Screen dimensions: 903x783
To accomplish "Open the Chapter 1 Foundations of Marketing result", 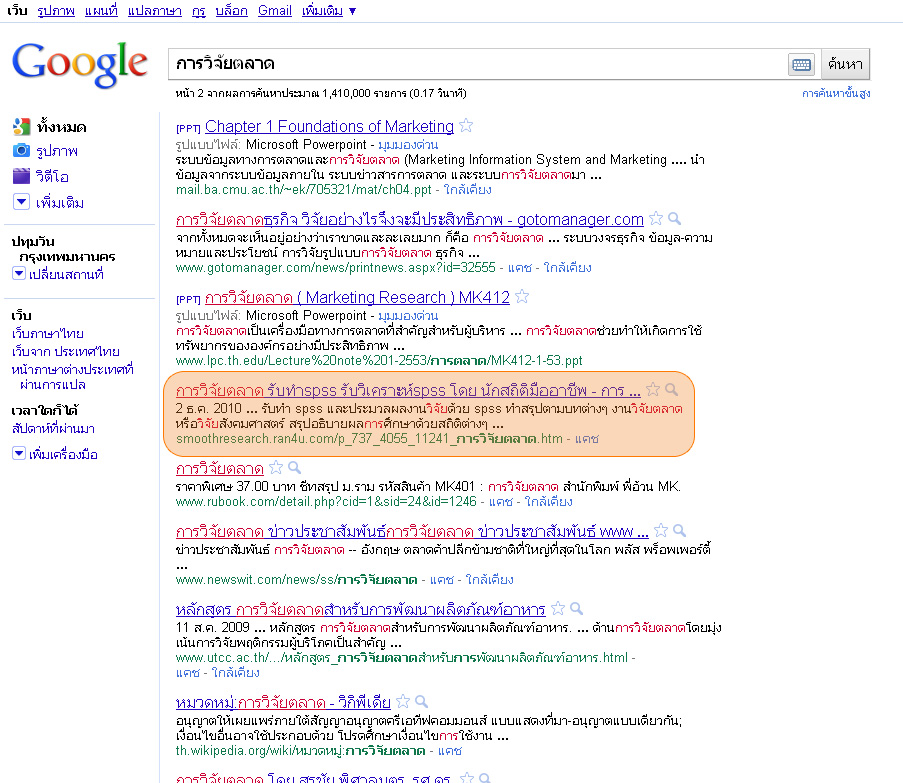I will [x=329, y=126].
